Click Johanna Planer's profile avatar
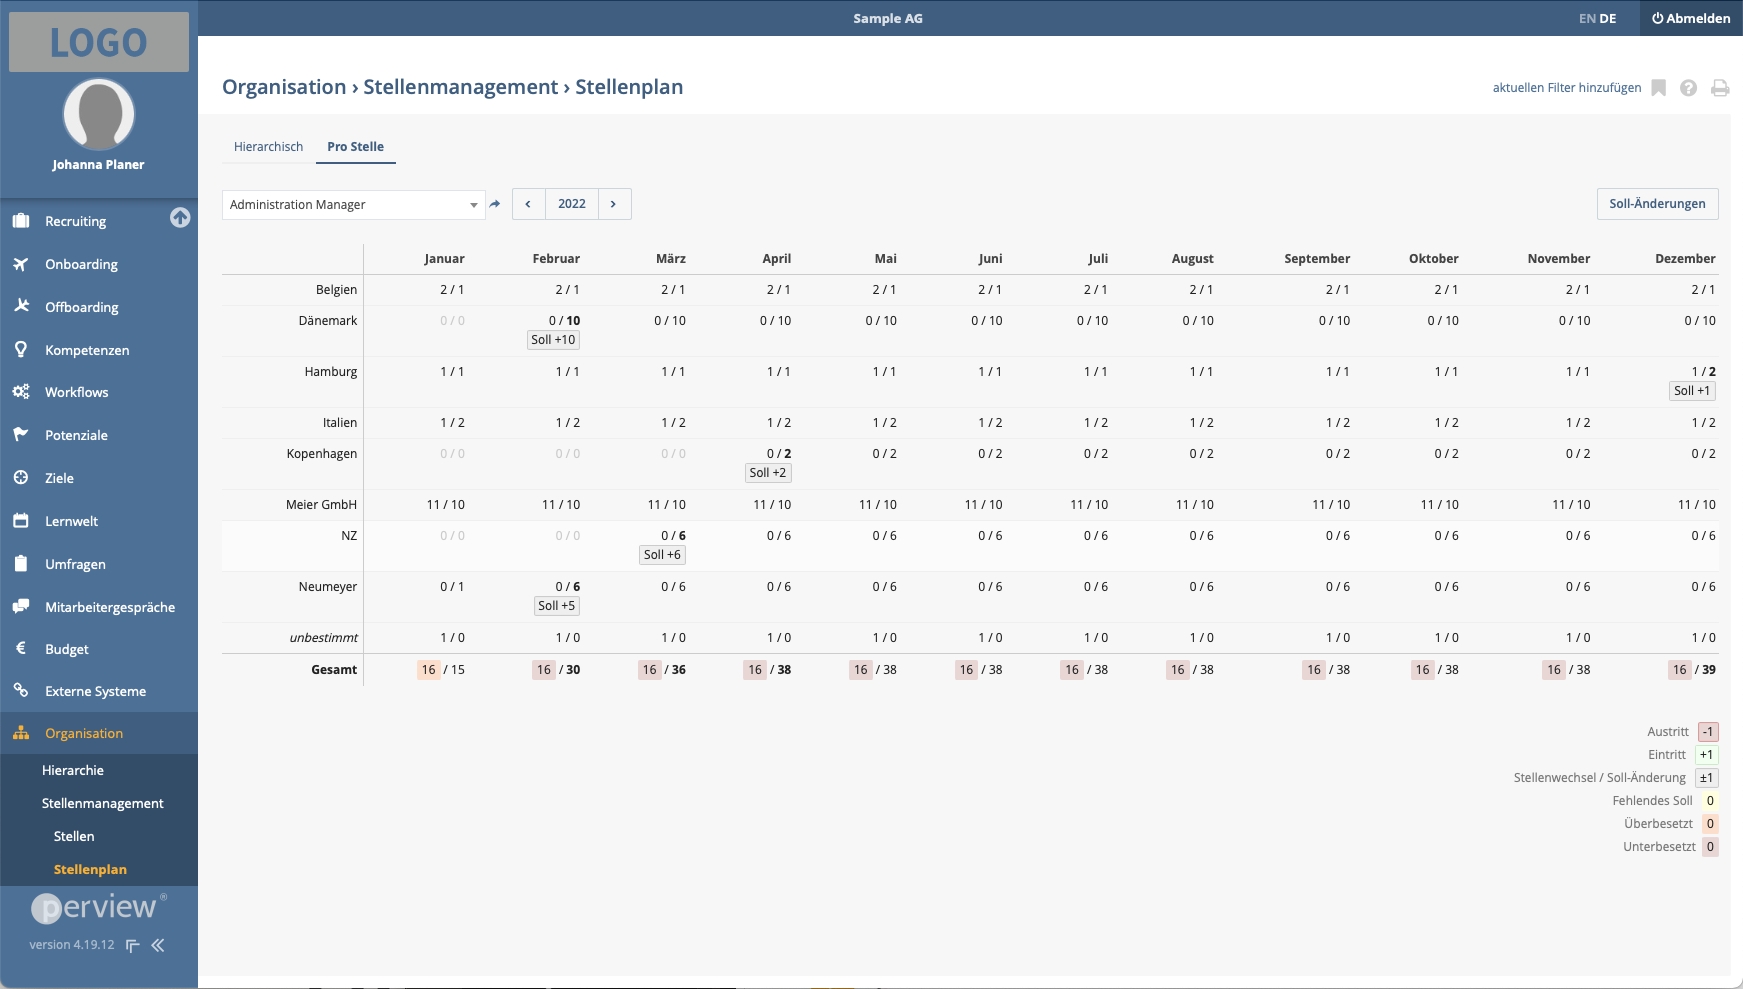Viewport: 1743px width, 989px height. point(99,114)
